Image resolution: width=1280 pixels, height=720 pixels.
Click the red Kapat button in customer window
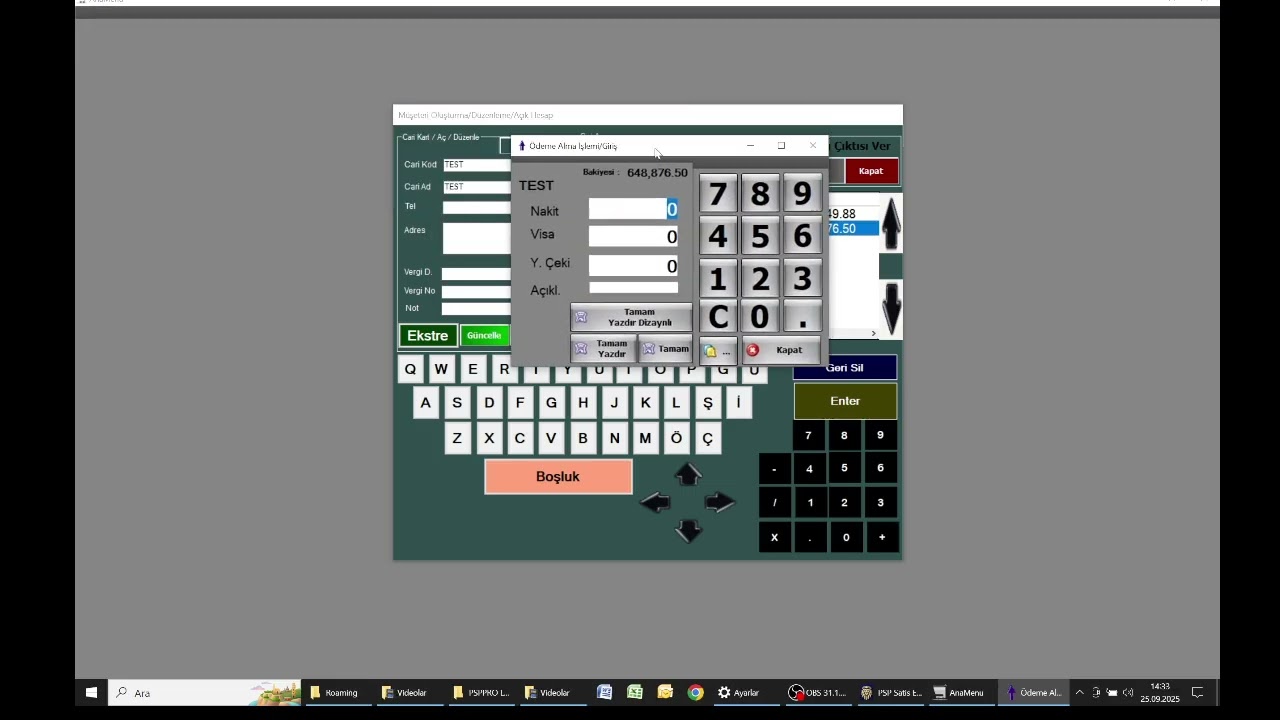click(x=871, y=171)
